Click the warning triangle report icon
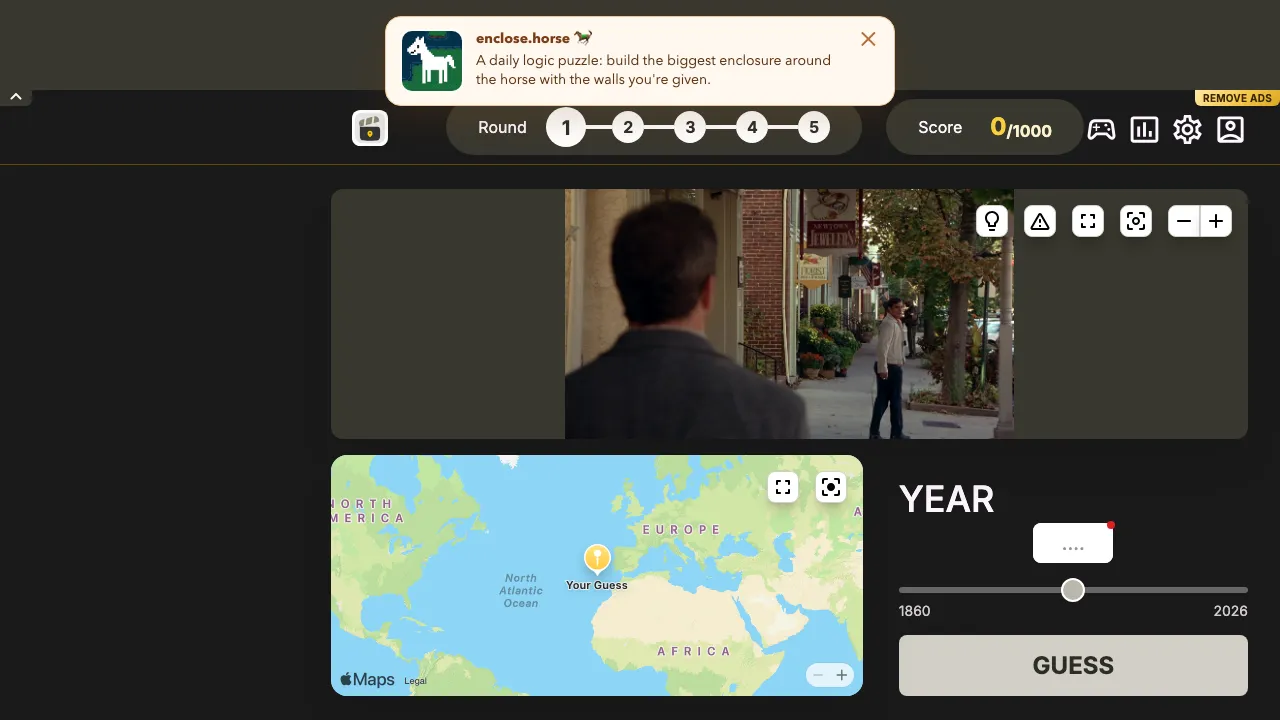The width and height of the screenshot is (1280, 720). pos(1040,221)
